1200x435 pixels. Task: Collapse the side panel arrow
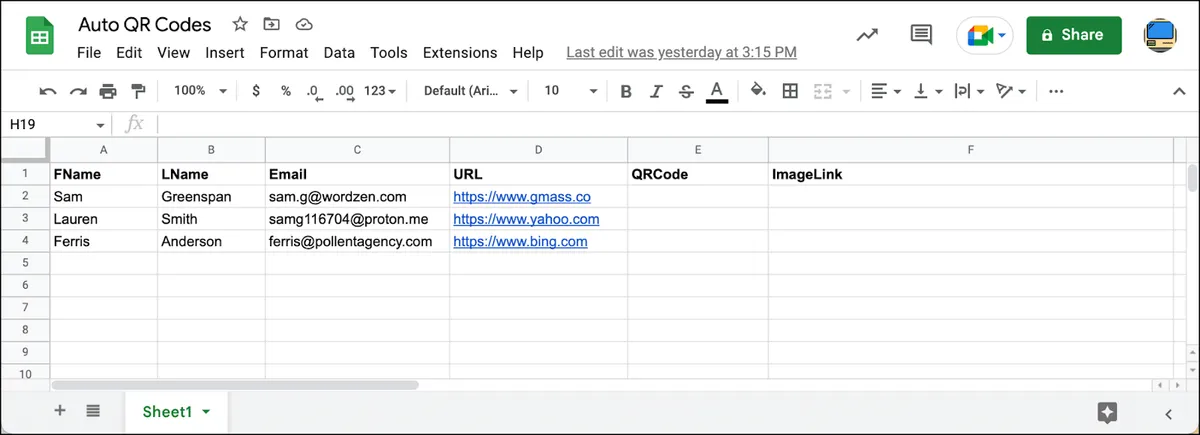(x=1168, y=413)
